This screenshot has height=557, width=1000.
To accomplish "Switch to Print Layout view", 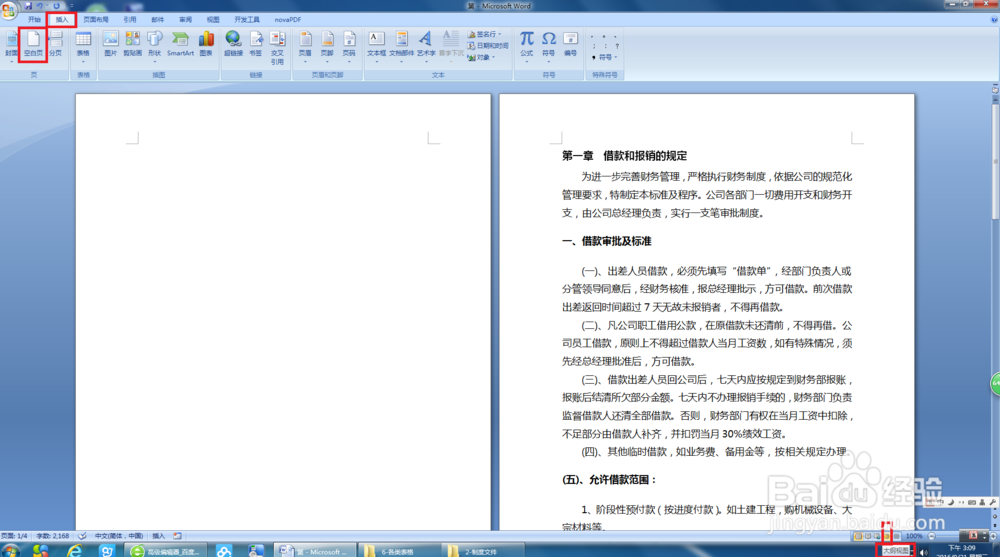I will [858, 537].
